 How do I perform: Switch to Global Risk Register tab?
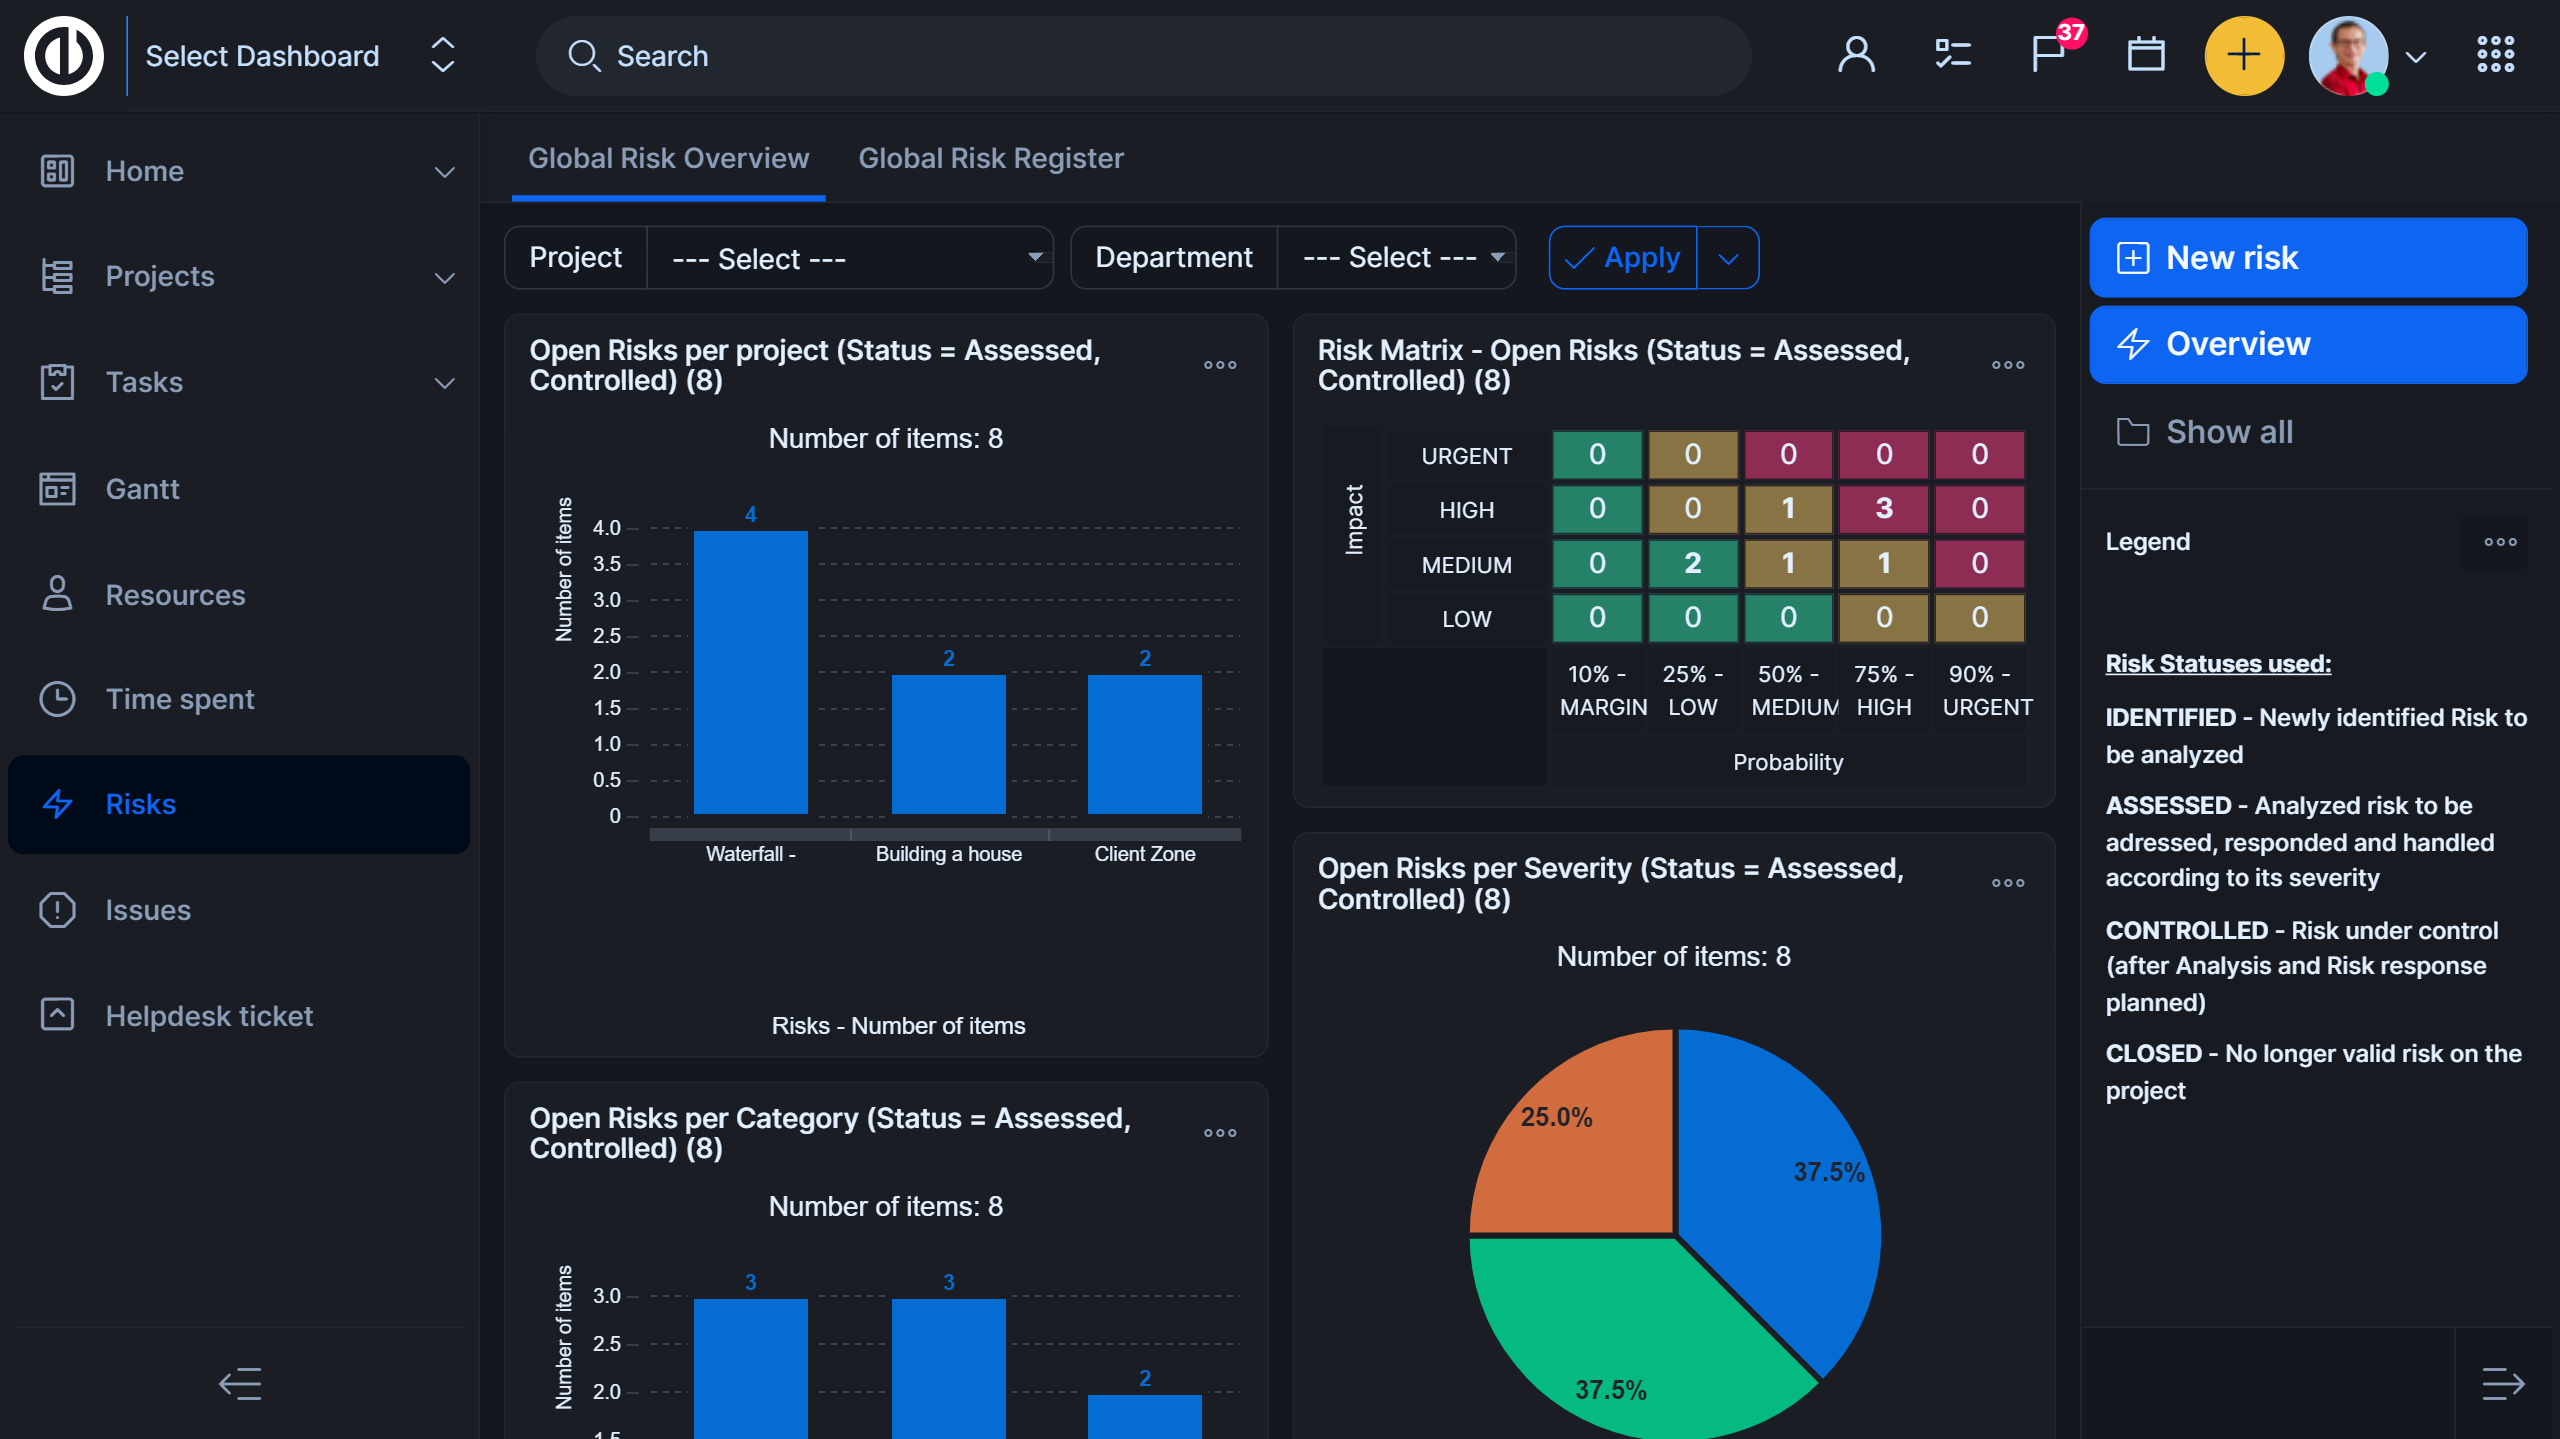(x=990, y=158)
